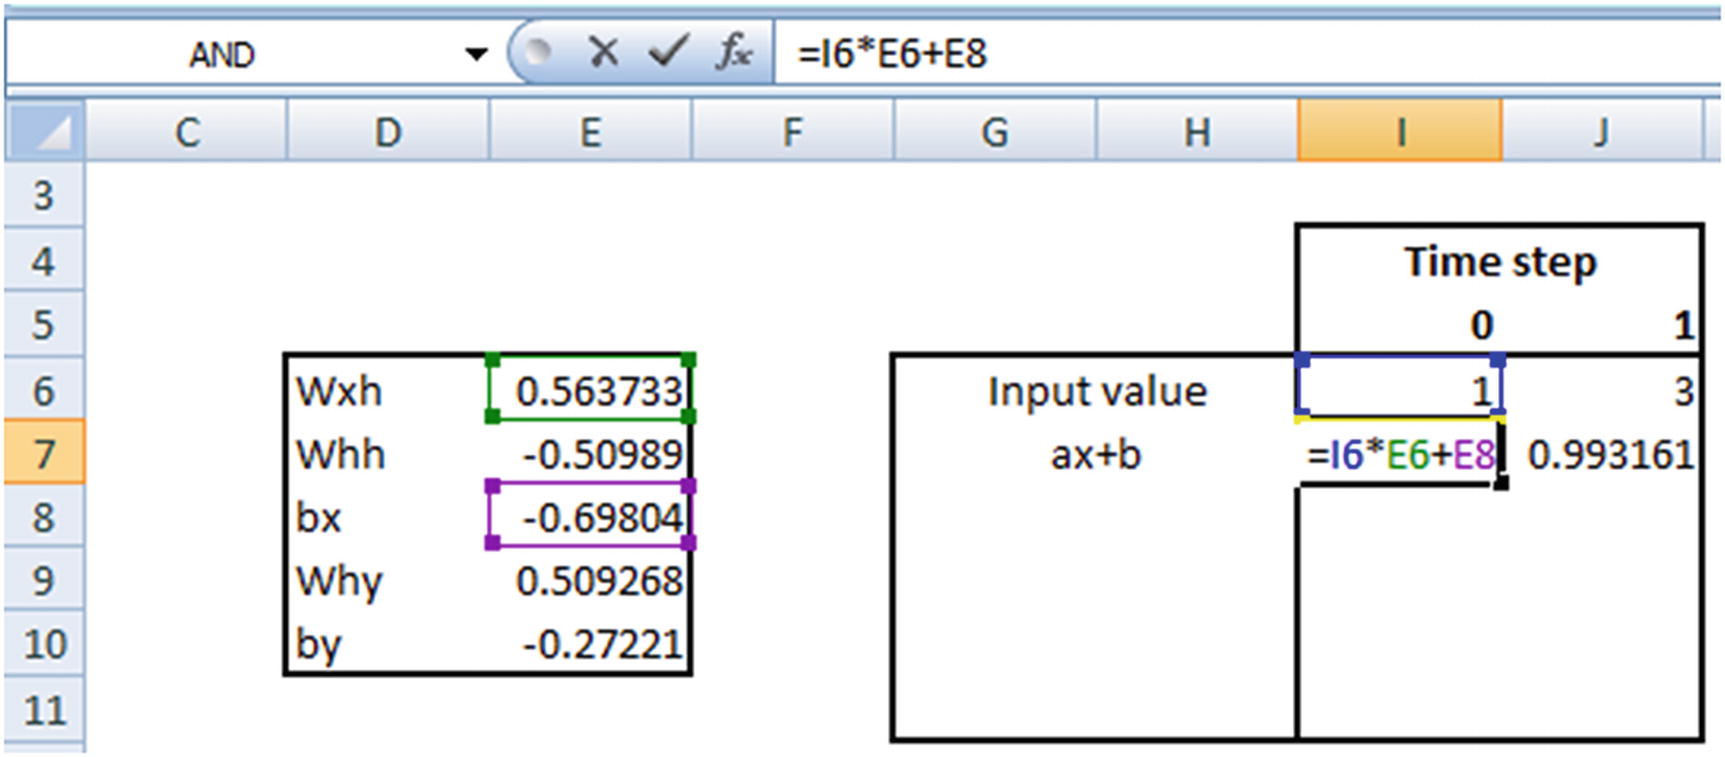This screenshot has height=757, width=1725.
Task: Click the by label cell
Action: (388, 644)
